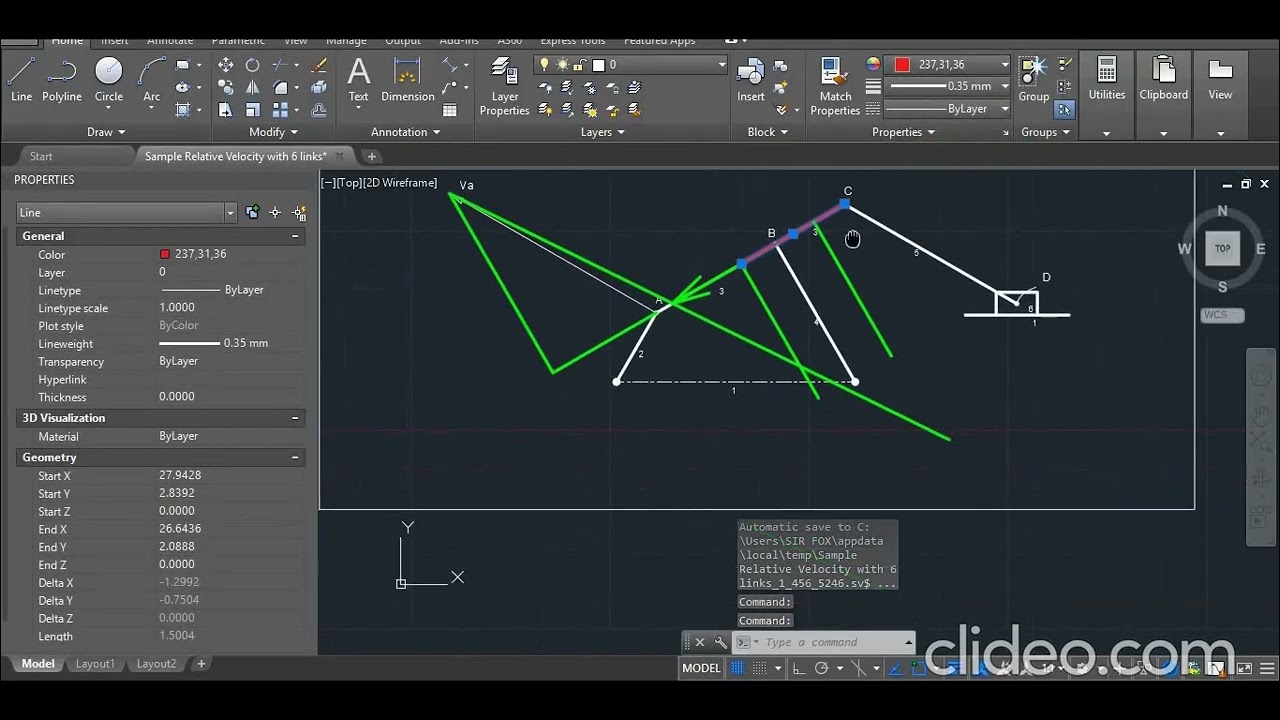This screenshot has width=1280, height=720.
Task: Open object type dropdown showing Line
Action: pos(126,212)
